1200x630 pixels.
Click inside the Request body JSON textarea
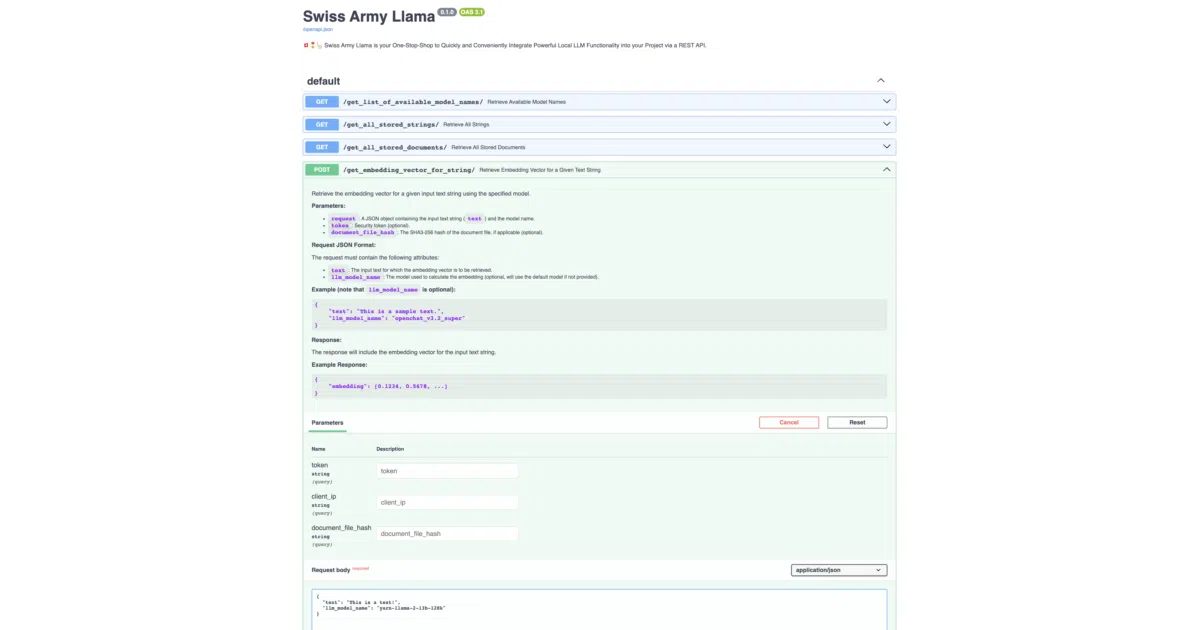[x=599, y=609]
